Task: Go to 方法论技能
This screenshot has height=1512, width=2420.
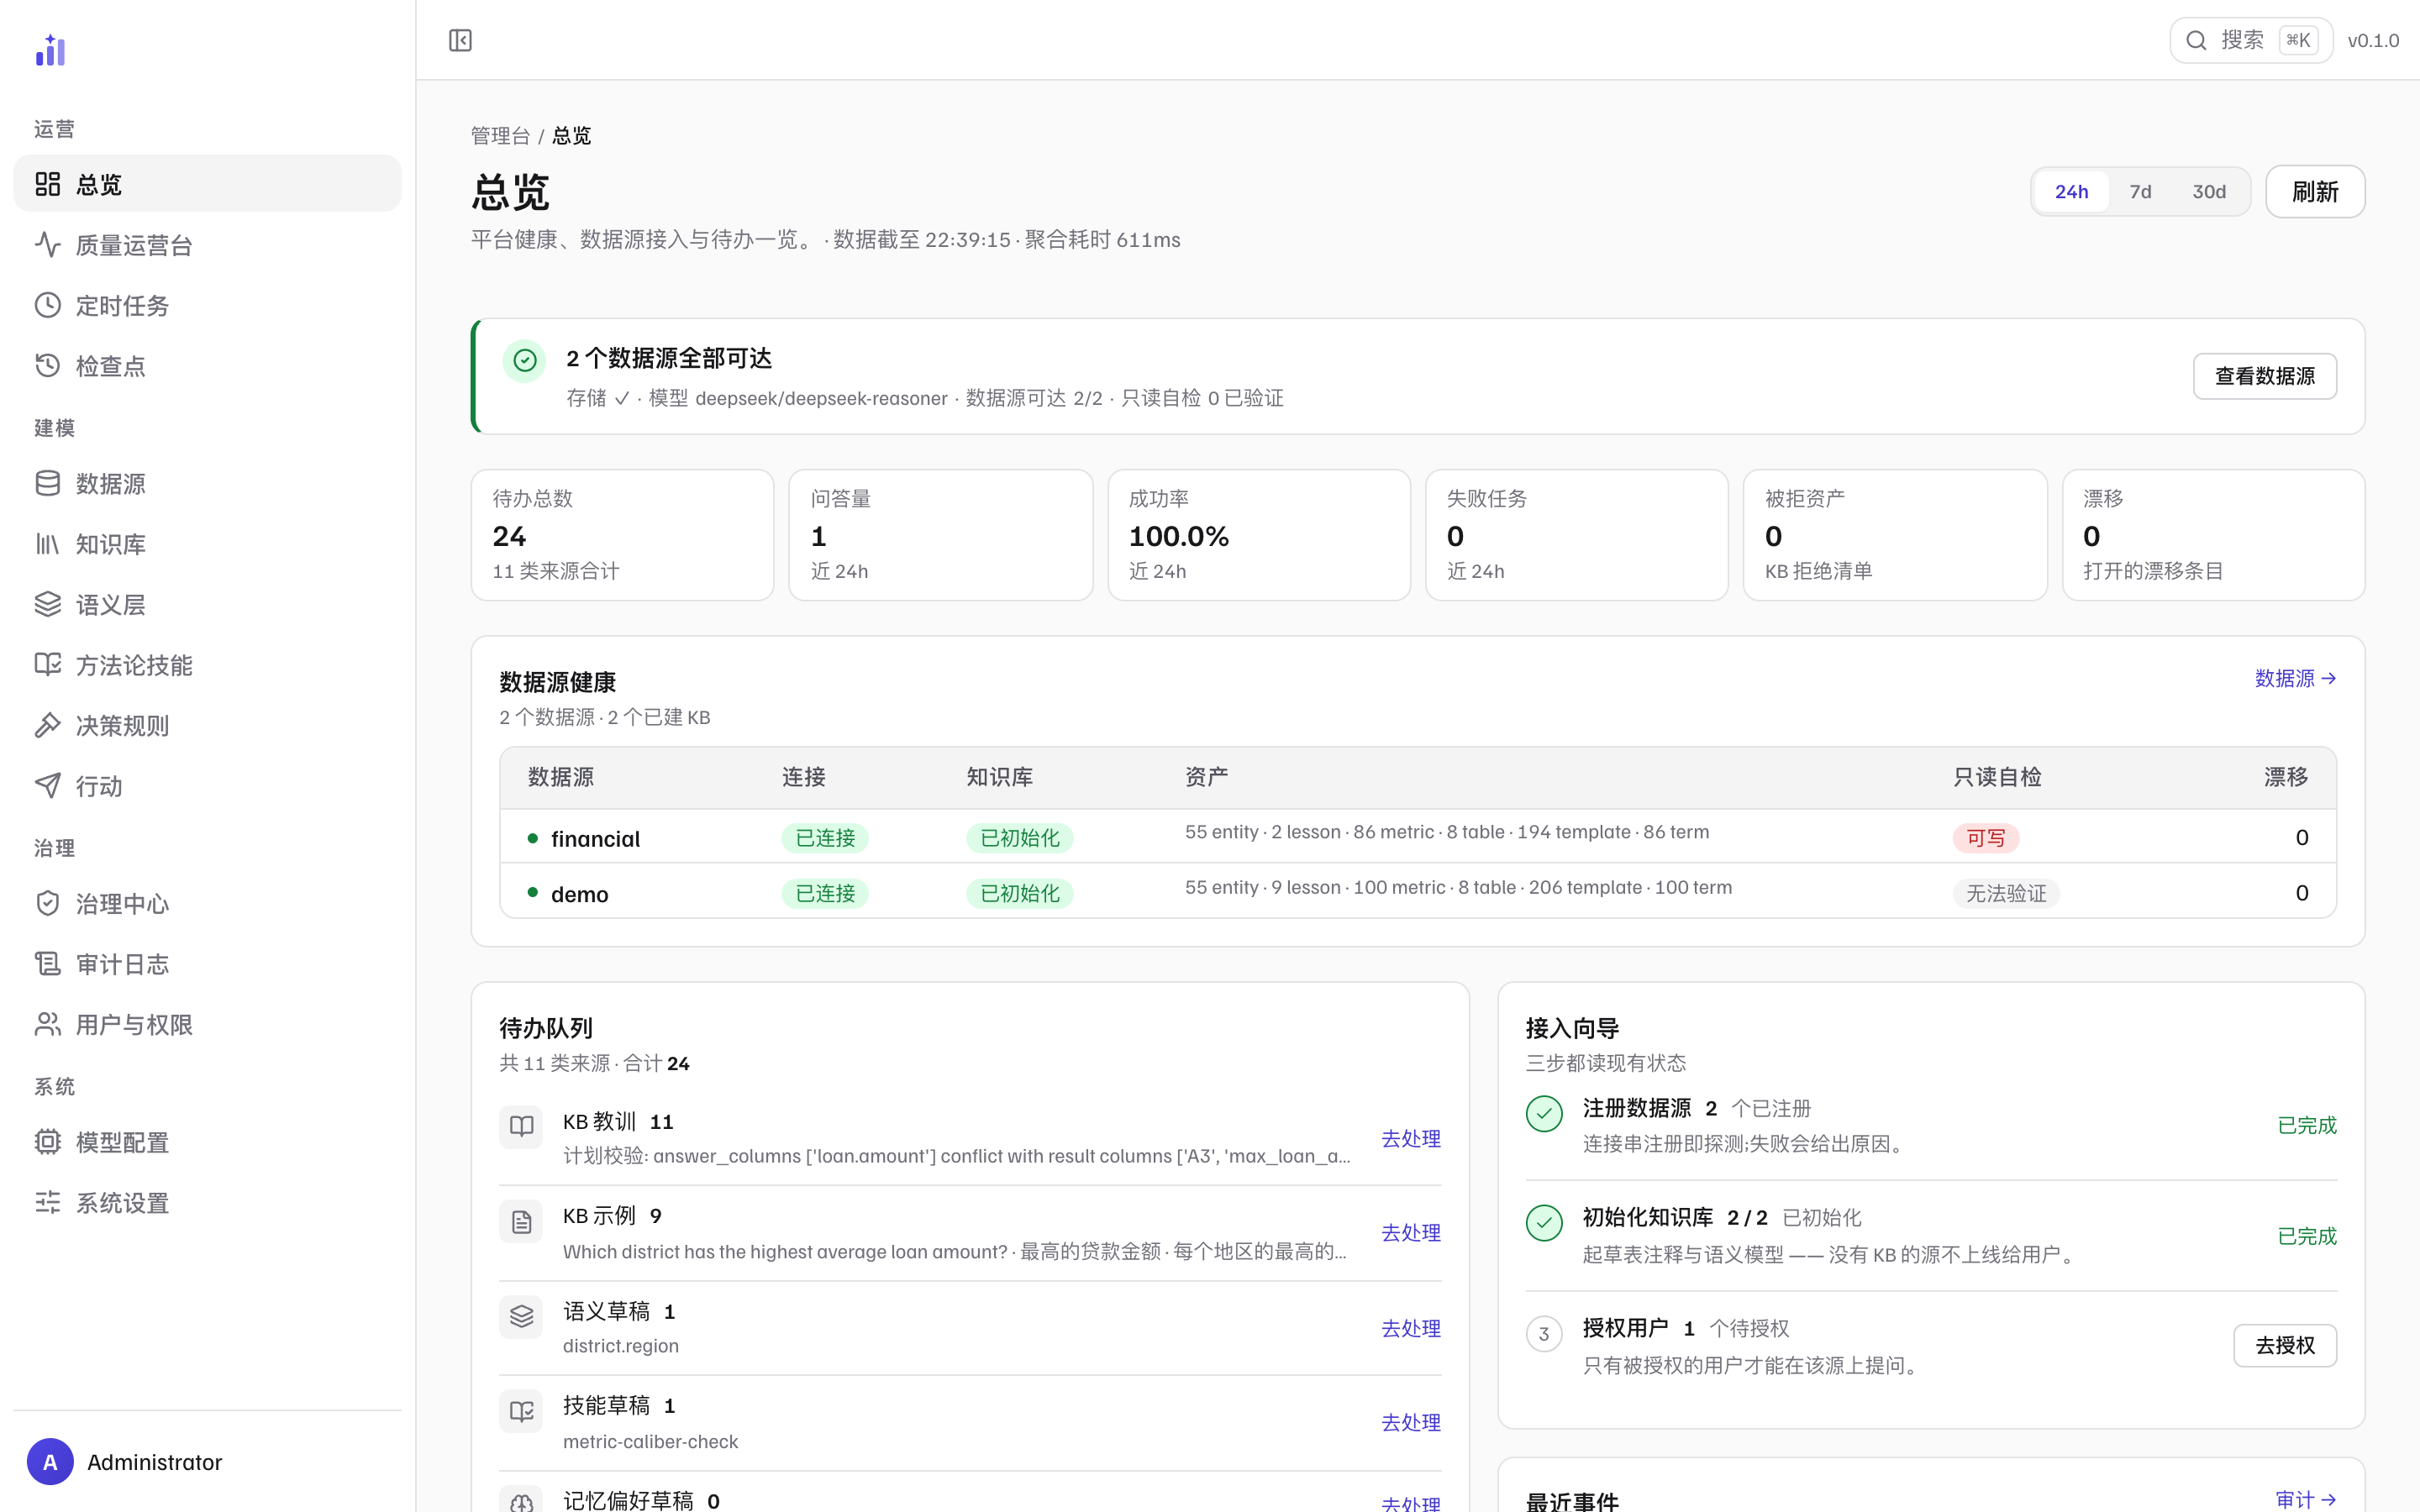Action: 207,665
